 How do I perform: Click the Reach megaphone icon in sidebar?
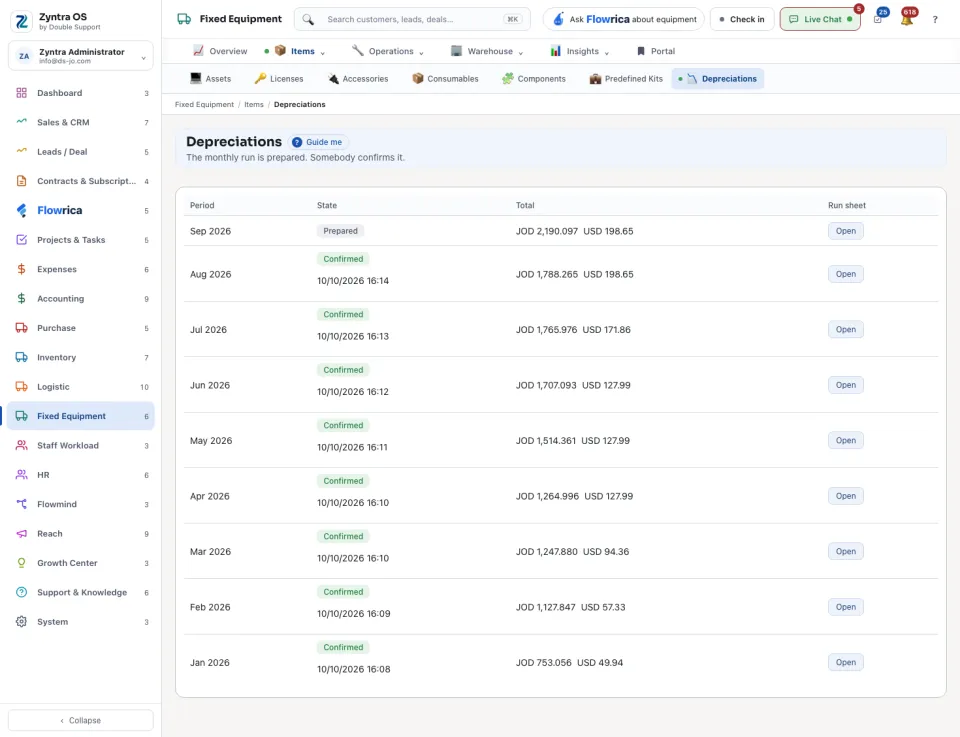point(21,534)
